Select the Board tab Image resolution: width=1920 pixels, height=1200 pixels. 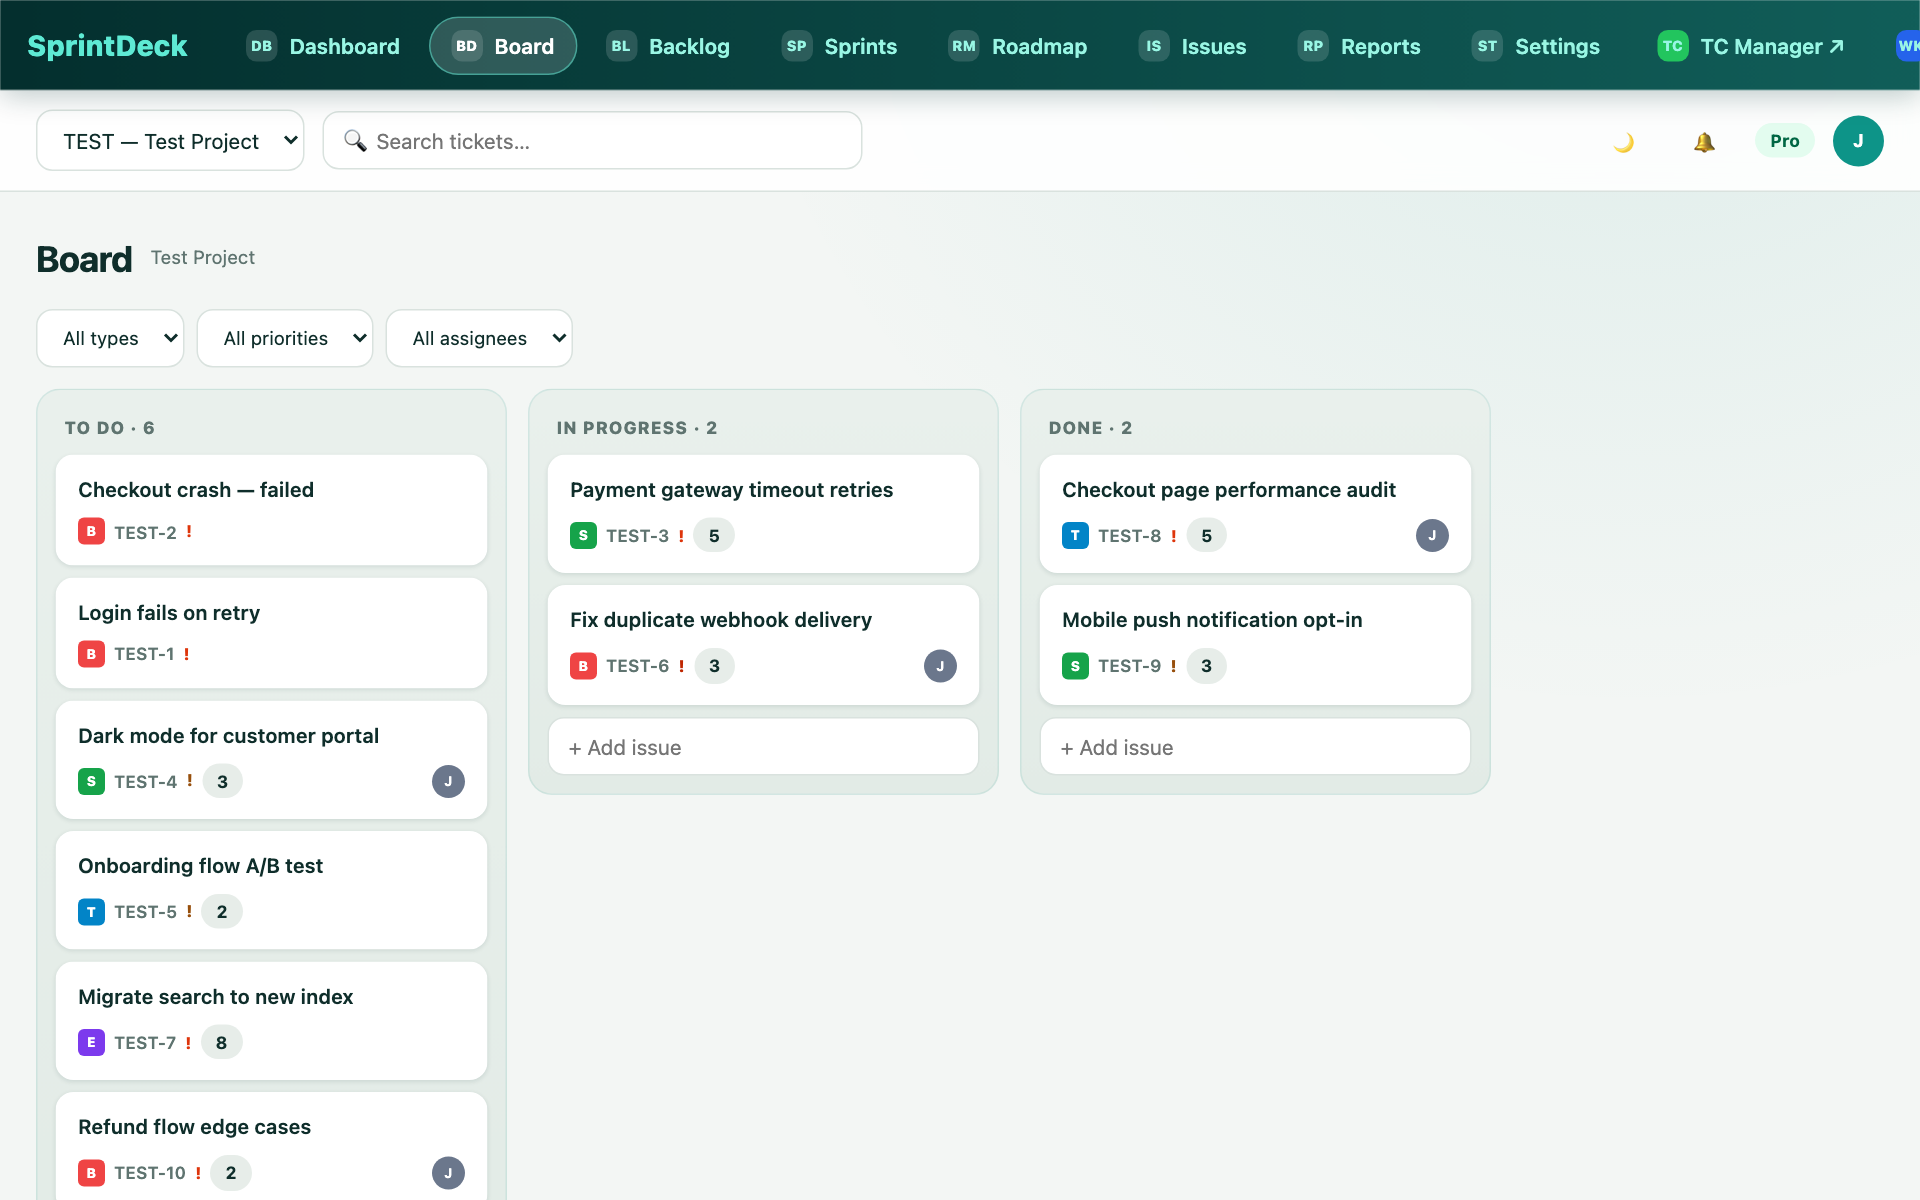click(x=503, y=46)
